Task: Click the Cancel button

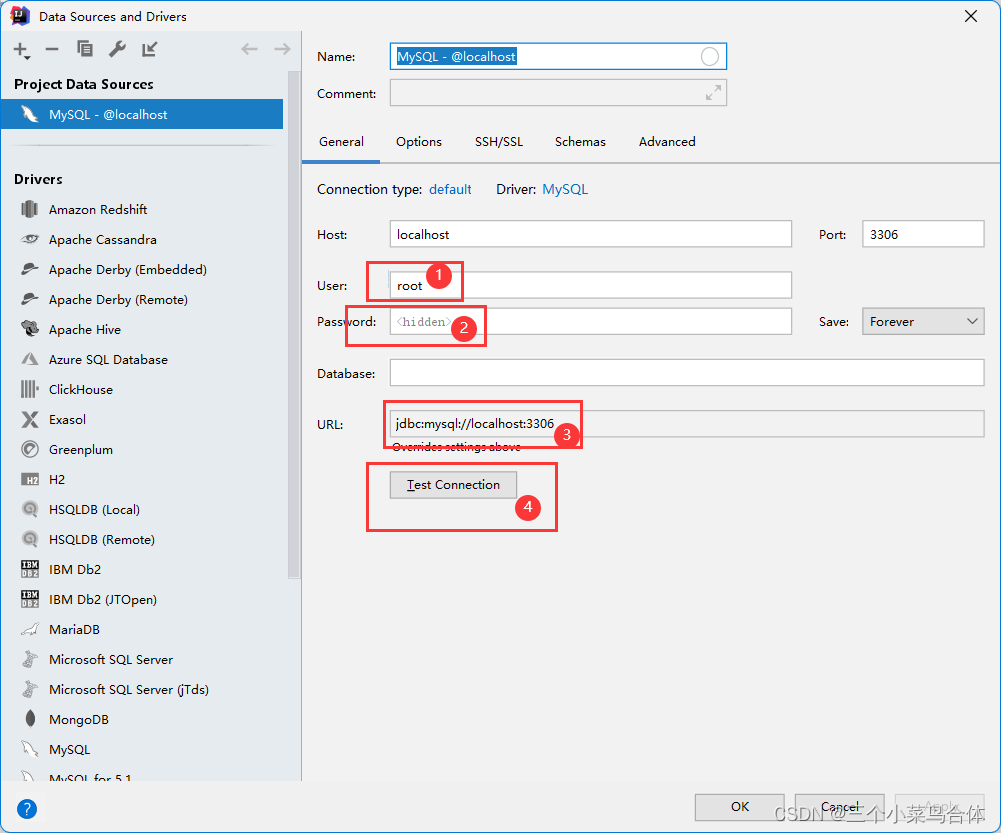Action: [839, 807]
